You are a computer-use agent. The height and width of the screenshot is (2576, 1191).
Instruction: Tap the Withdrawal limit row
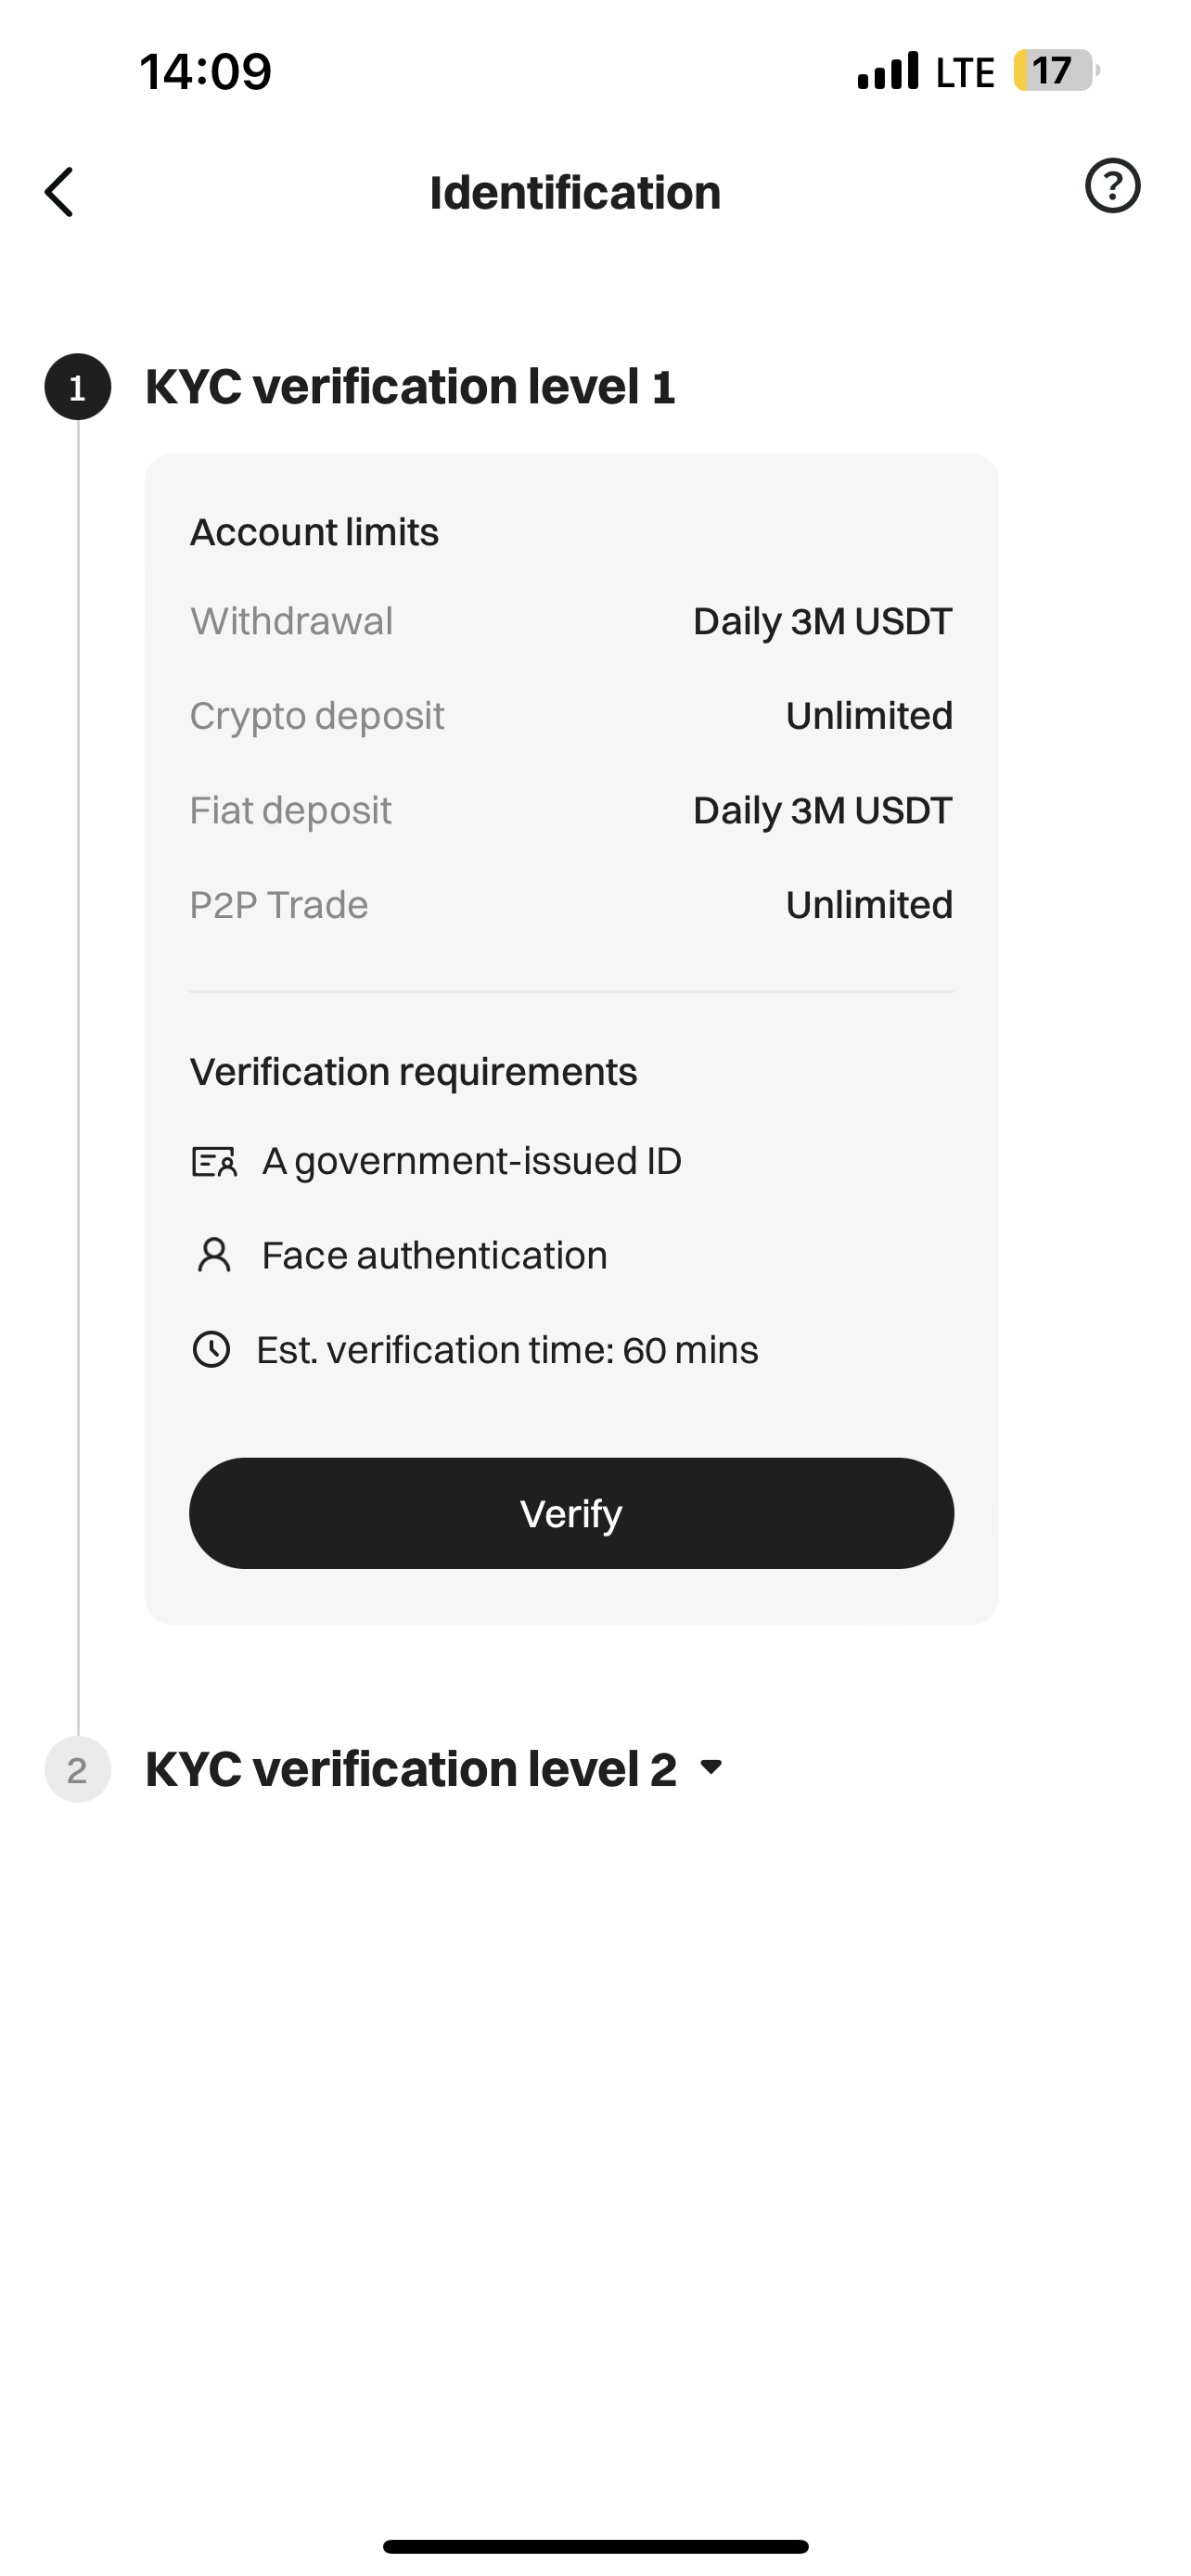click(x=571, y=621)
